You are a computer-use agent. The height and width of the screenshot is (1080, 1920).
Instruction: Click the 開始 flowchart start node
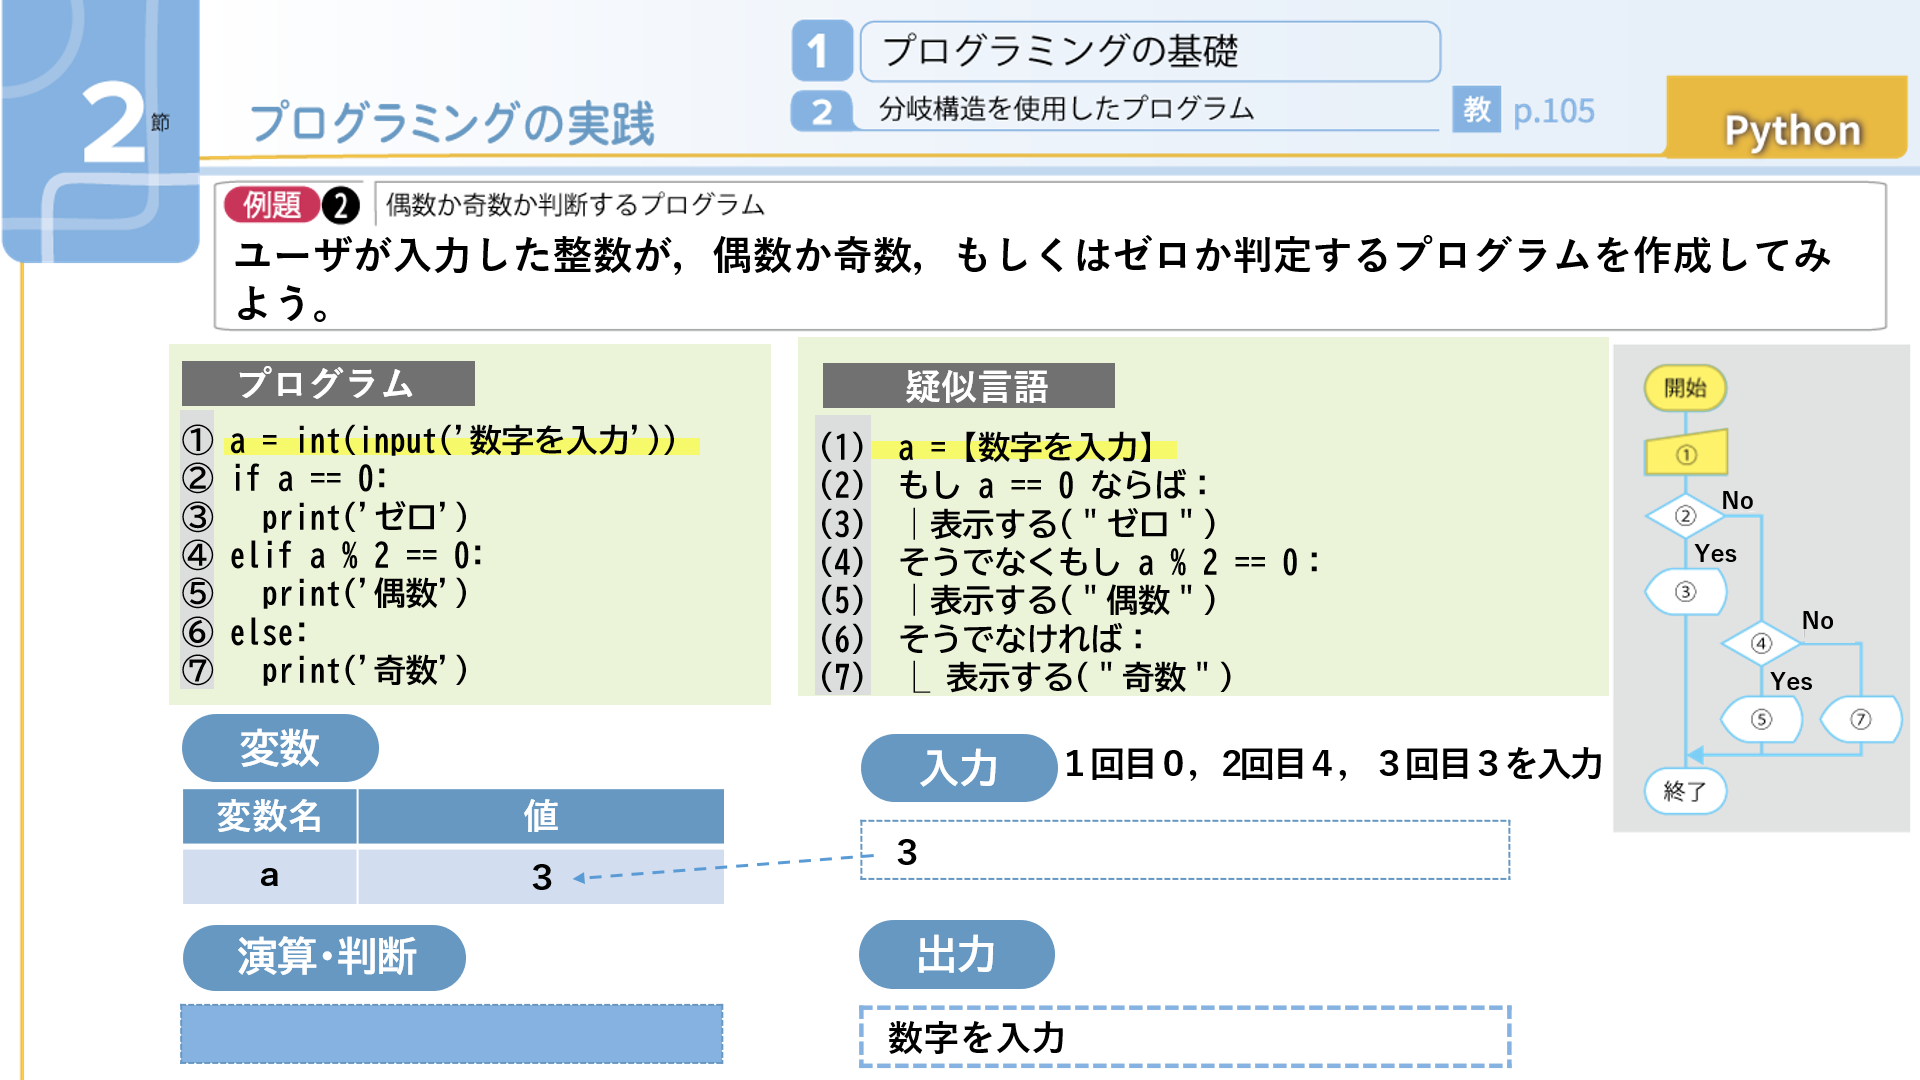click(1685, 388)
